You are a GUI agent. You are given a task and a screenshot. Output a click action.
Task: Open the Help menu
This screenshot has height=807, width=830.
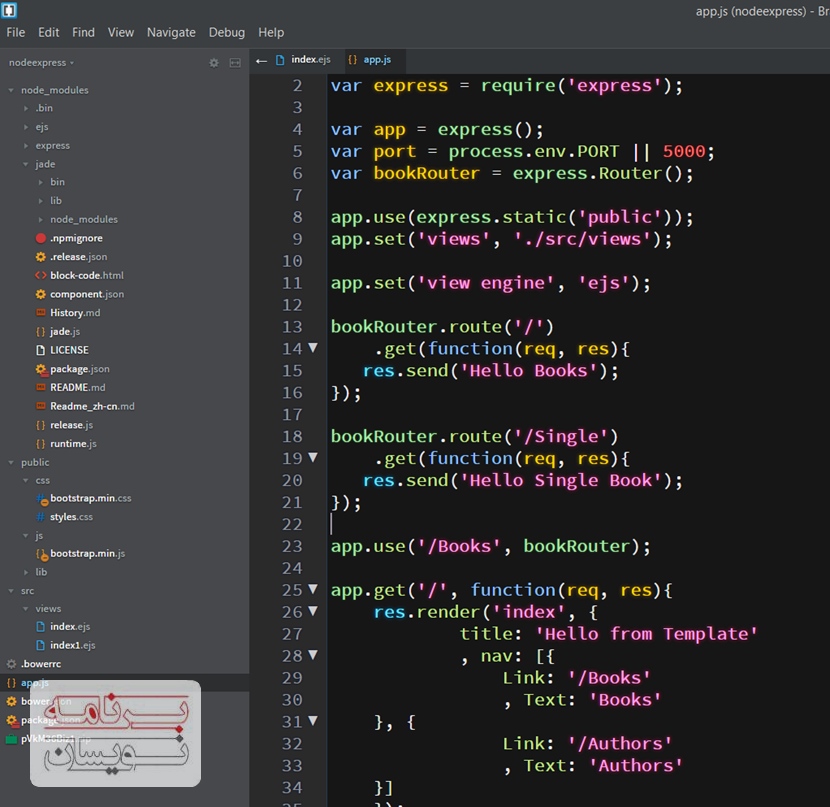point(271,32)
